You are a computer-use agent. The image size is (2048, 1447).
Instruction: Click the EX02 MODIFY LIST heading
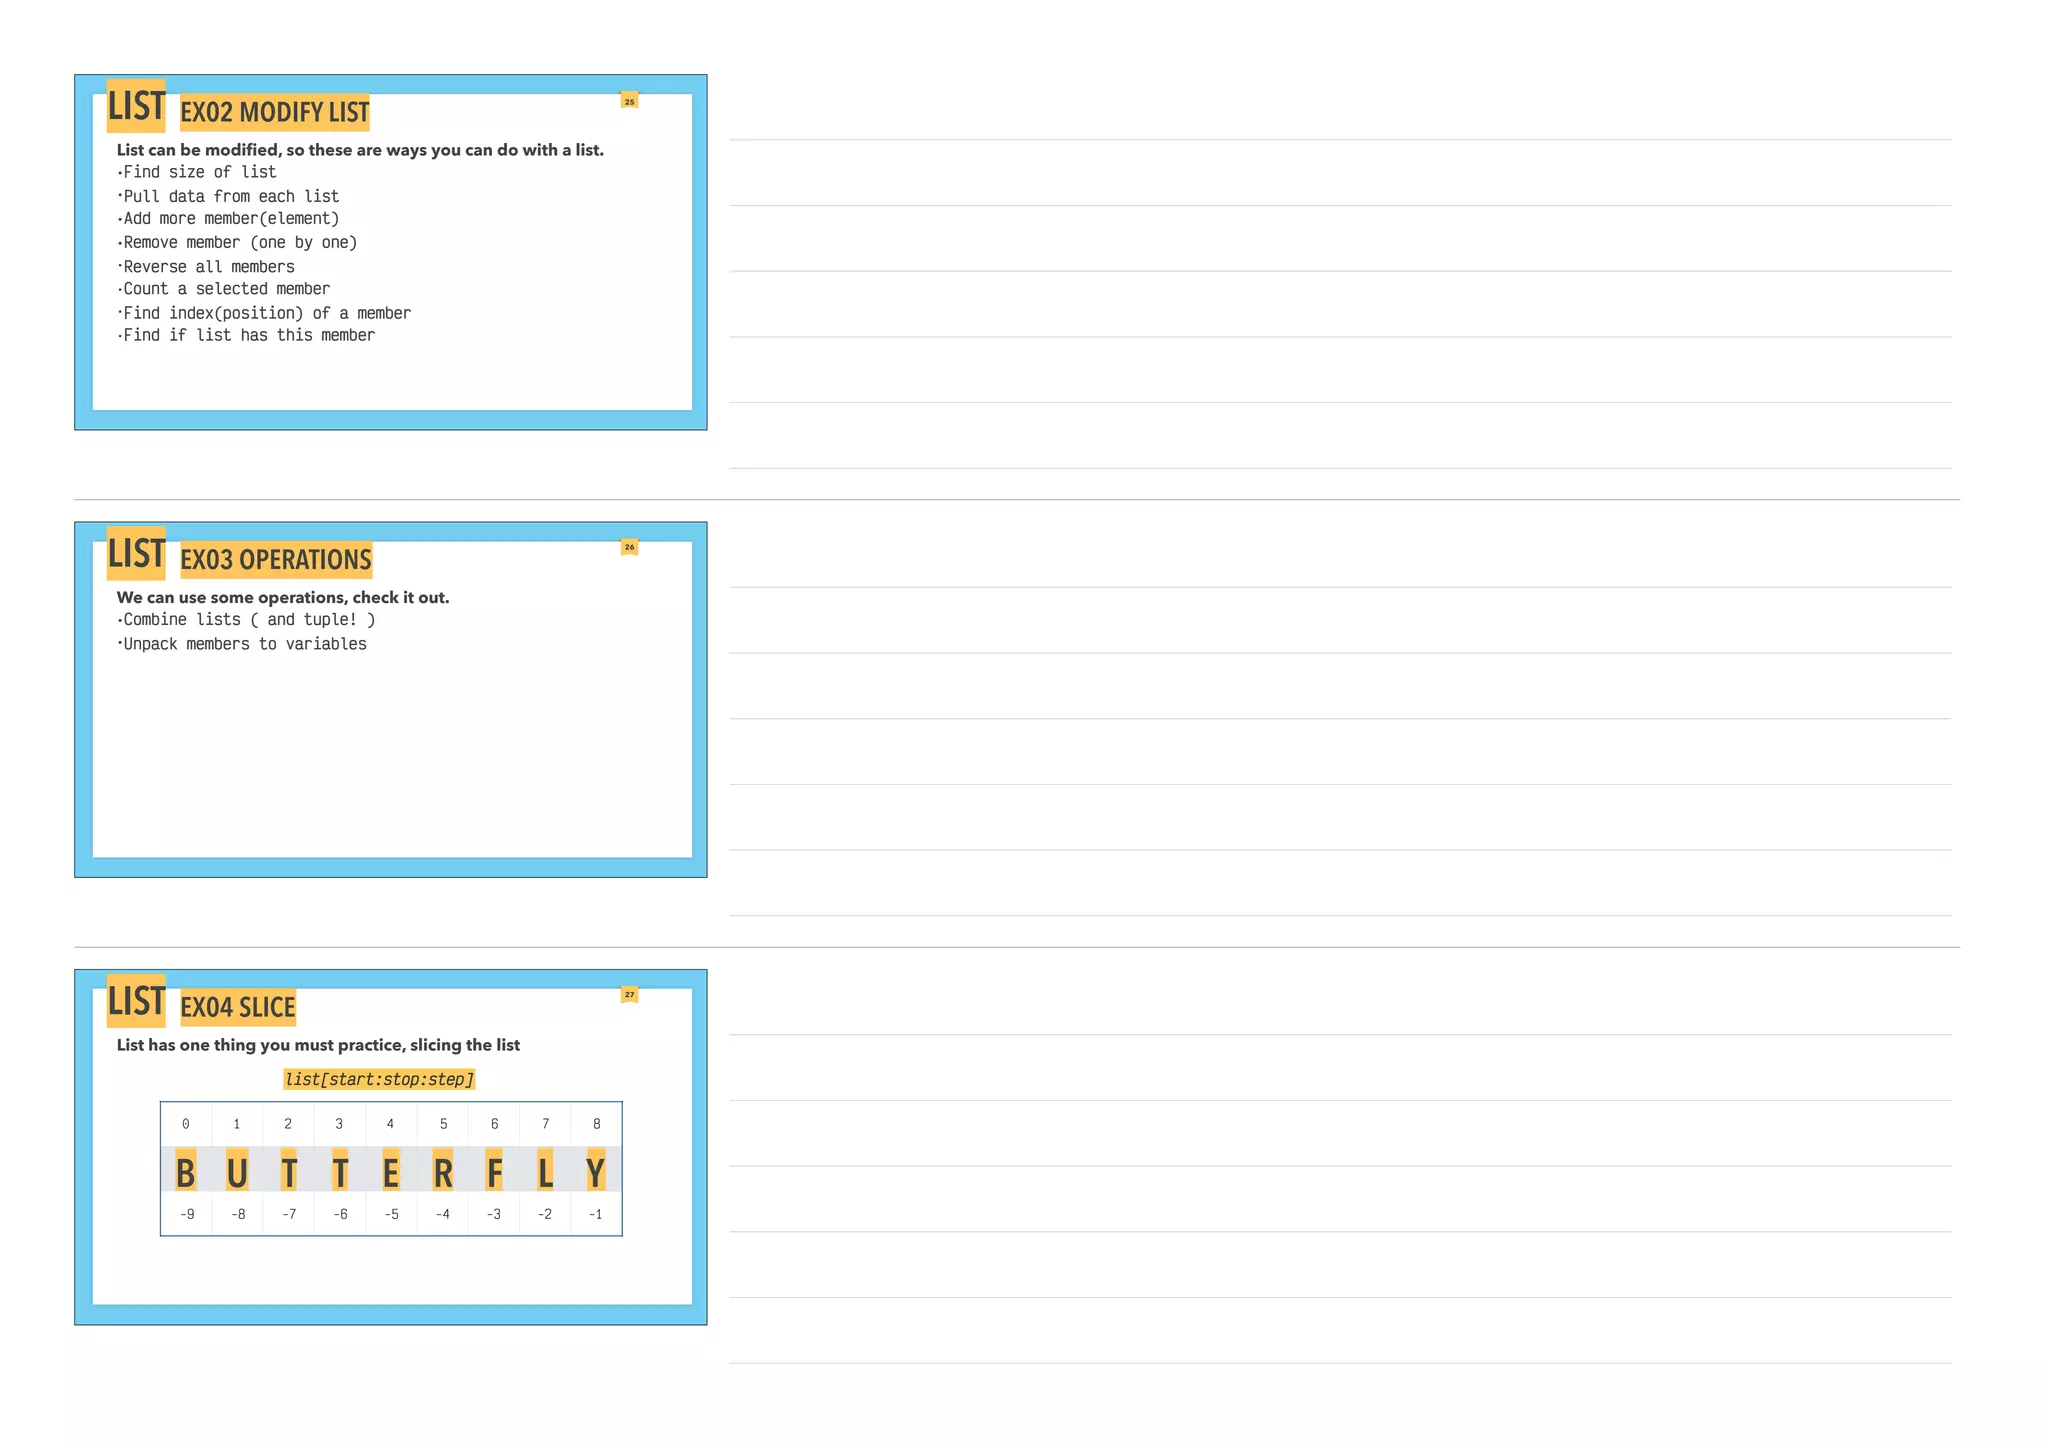point(275,112)
